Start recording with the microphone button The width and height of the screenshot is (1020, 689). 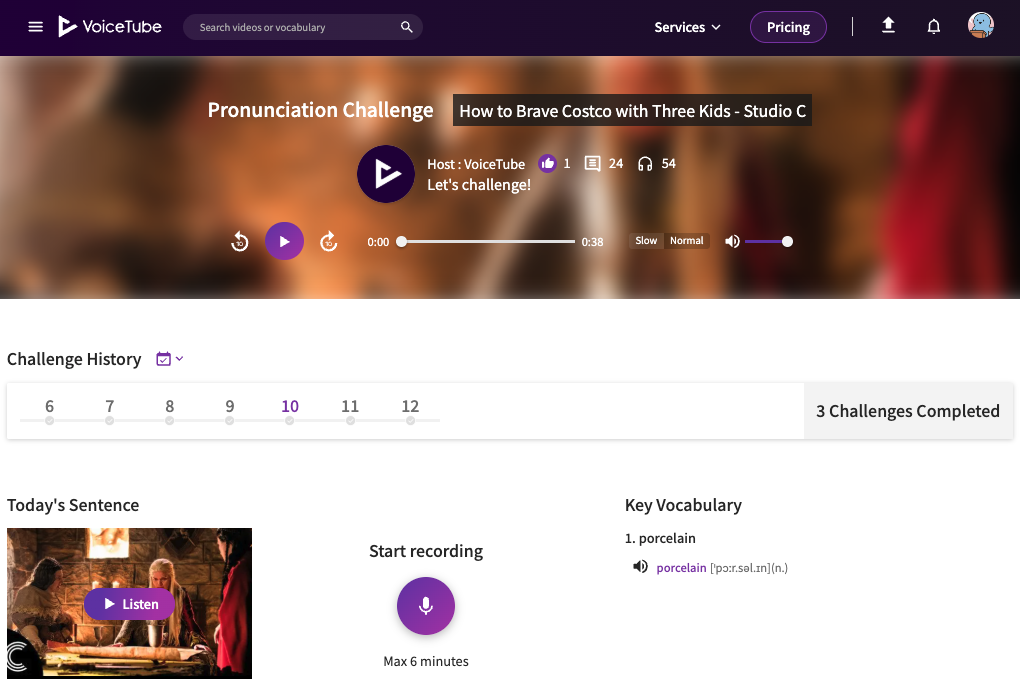pyautogui.click(x=426, y=606)
